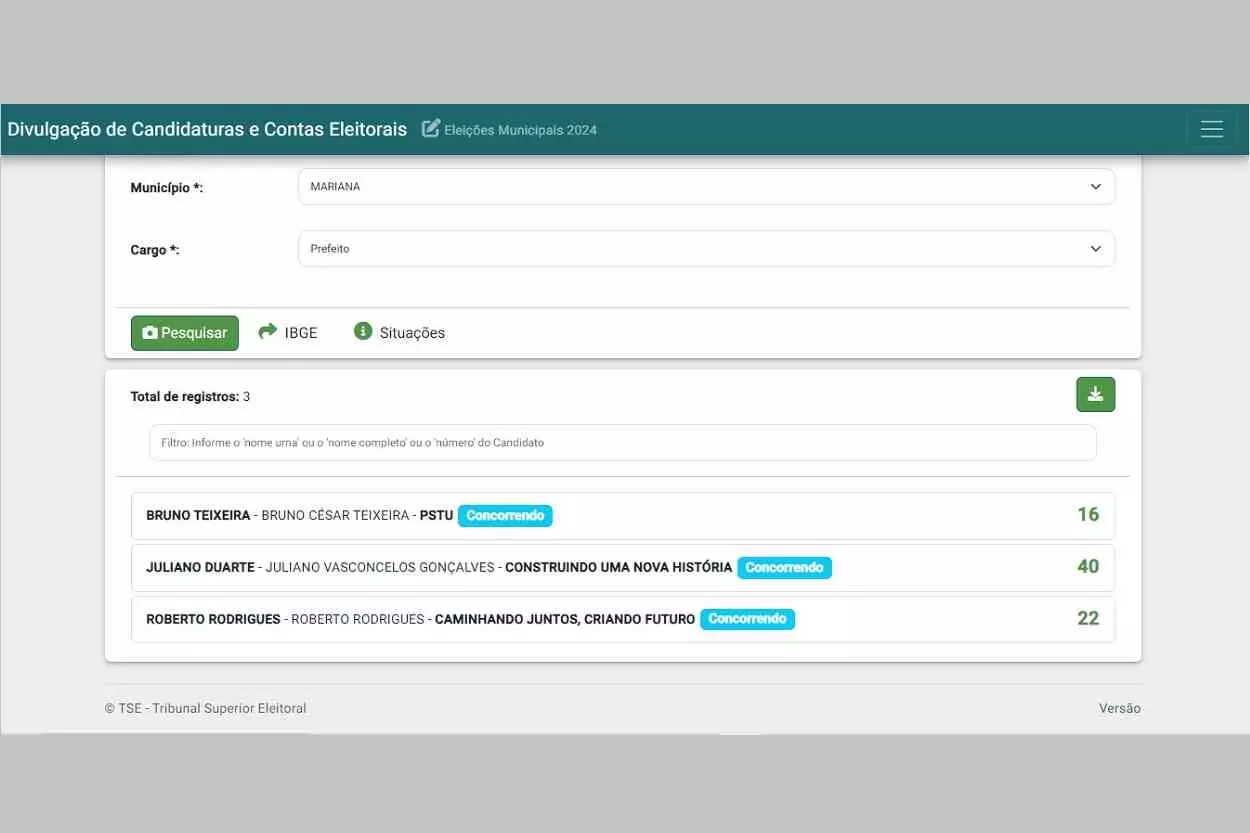
Task: Open the Cargo dropdown showing Prefeito
Action: 706,249
